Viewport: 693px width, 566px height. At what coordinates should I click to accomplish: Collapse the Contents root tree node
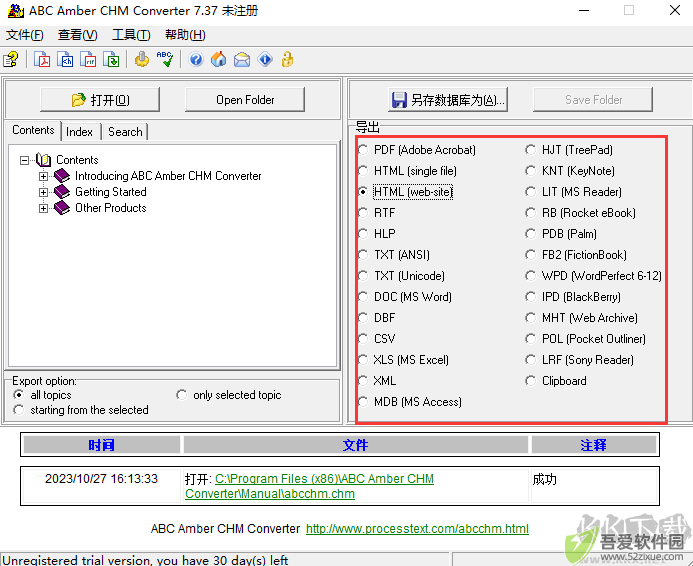click(24, 160)
